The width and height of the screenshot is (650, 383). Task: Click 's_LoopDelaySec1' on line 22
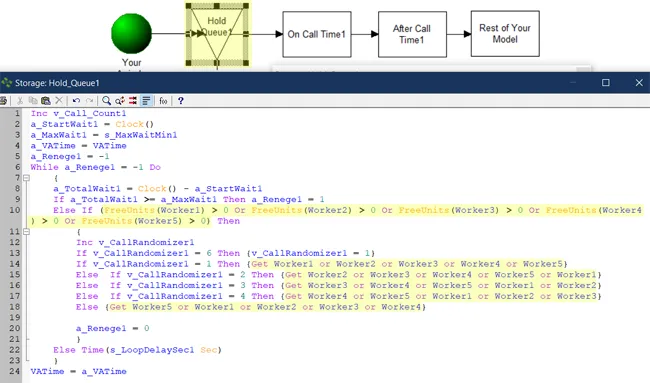(152, 350)
